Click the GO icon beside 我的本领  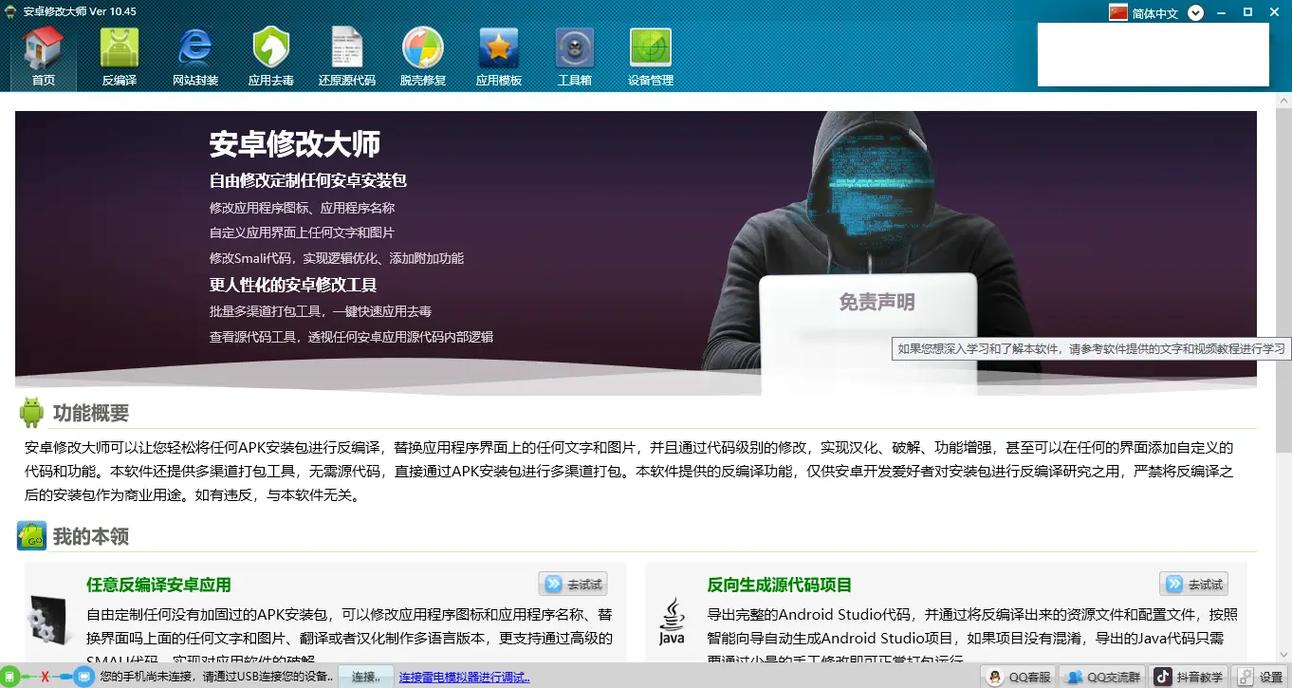click(32, 536)
